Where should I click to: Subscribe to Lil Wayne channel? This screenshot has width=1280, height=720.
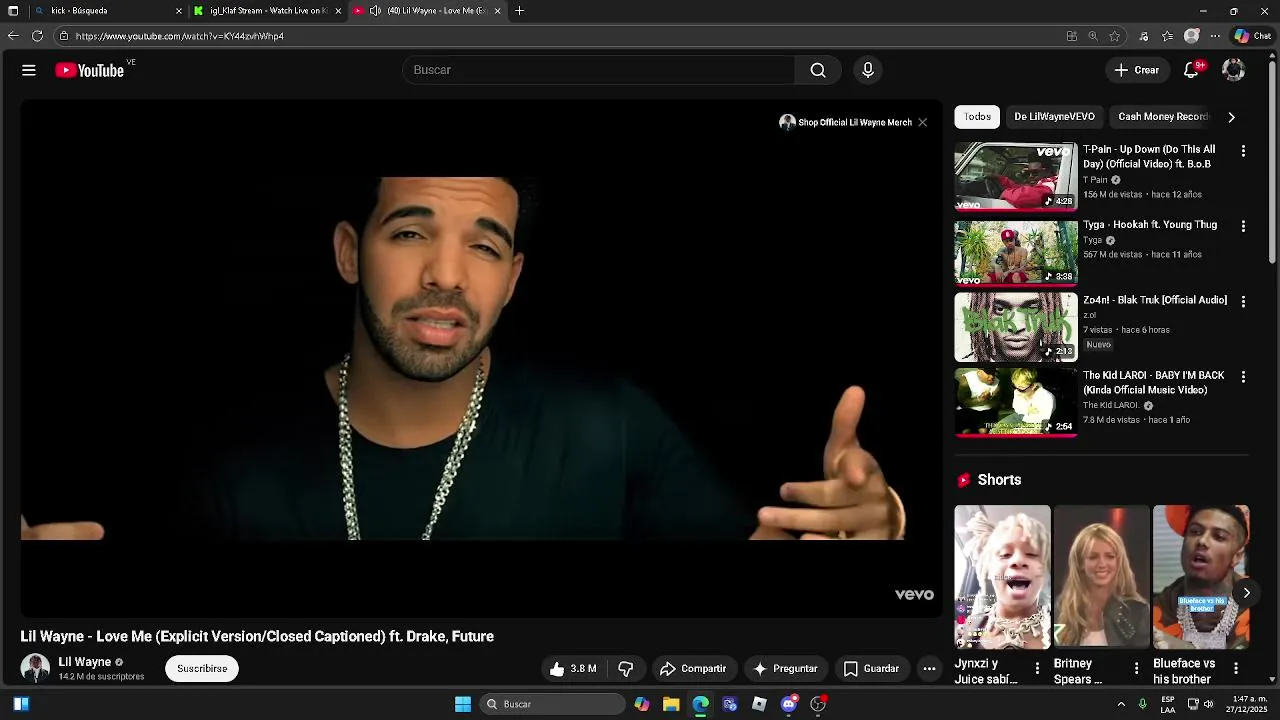pos(202,669)
